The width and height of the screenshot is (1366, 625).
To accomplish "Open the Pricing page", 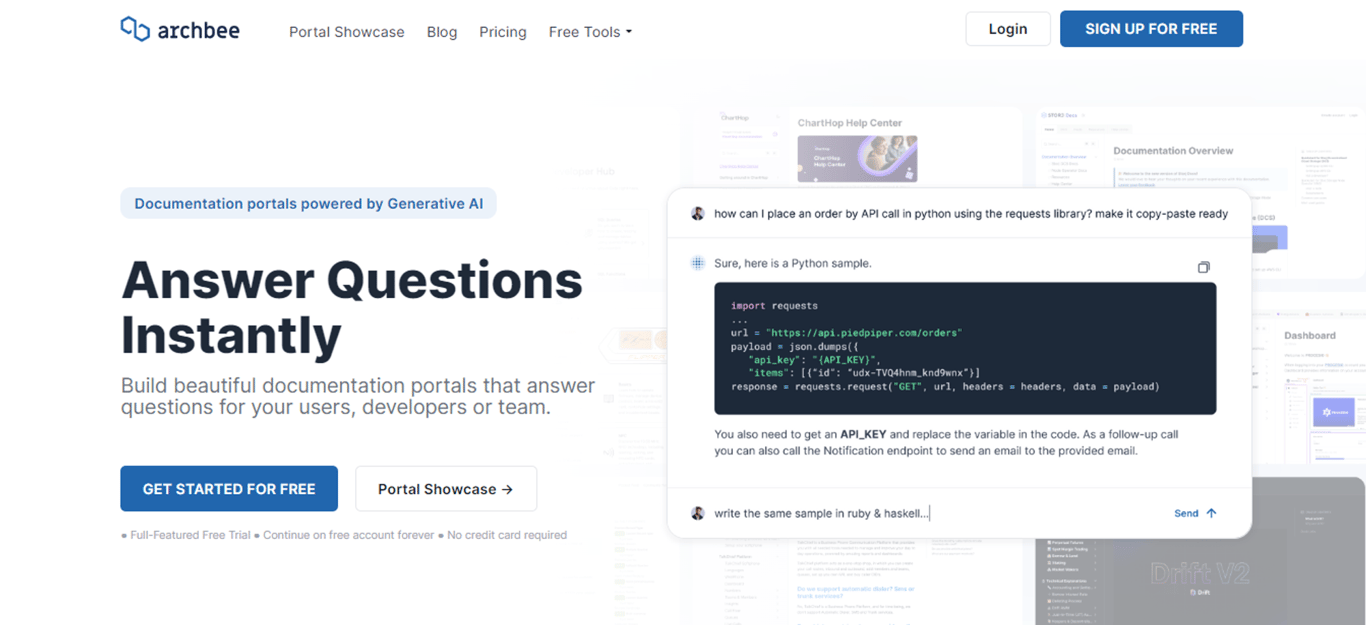I will [x=503, y=32].
